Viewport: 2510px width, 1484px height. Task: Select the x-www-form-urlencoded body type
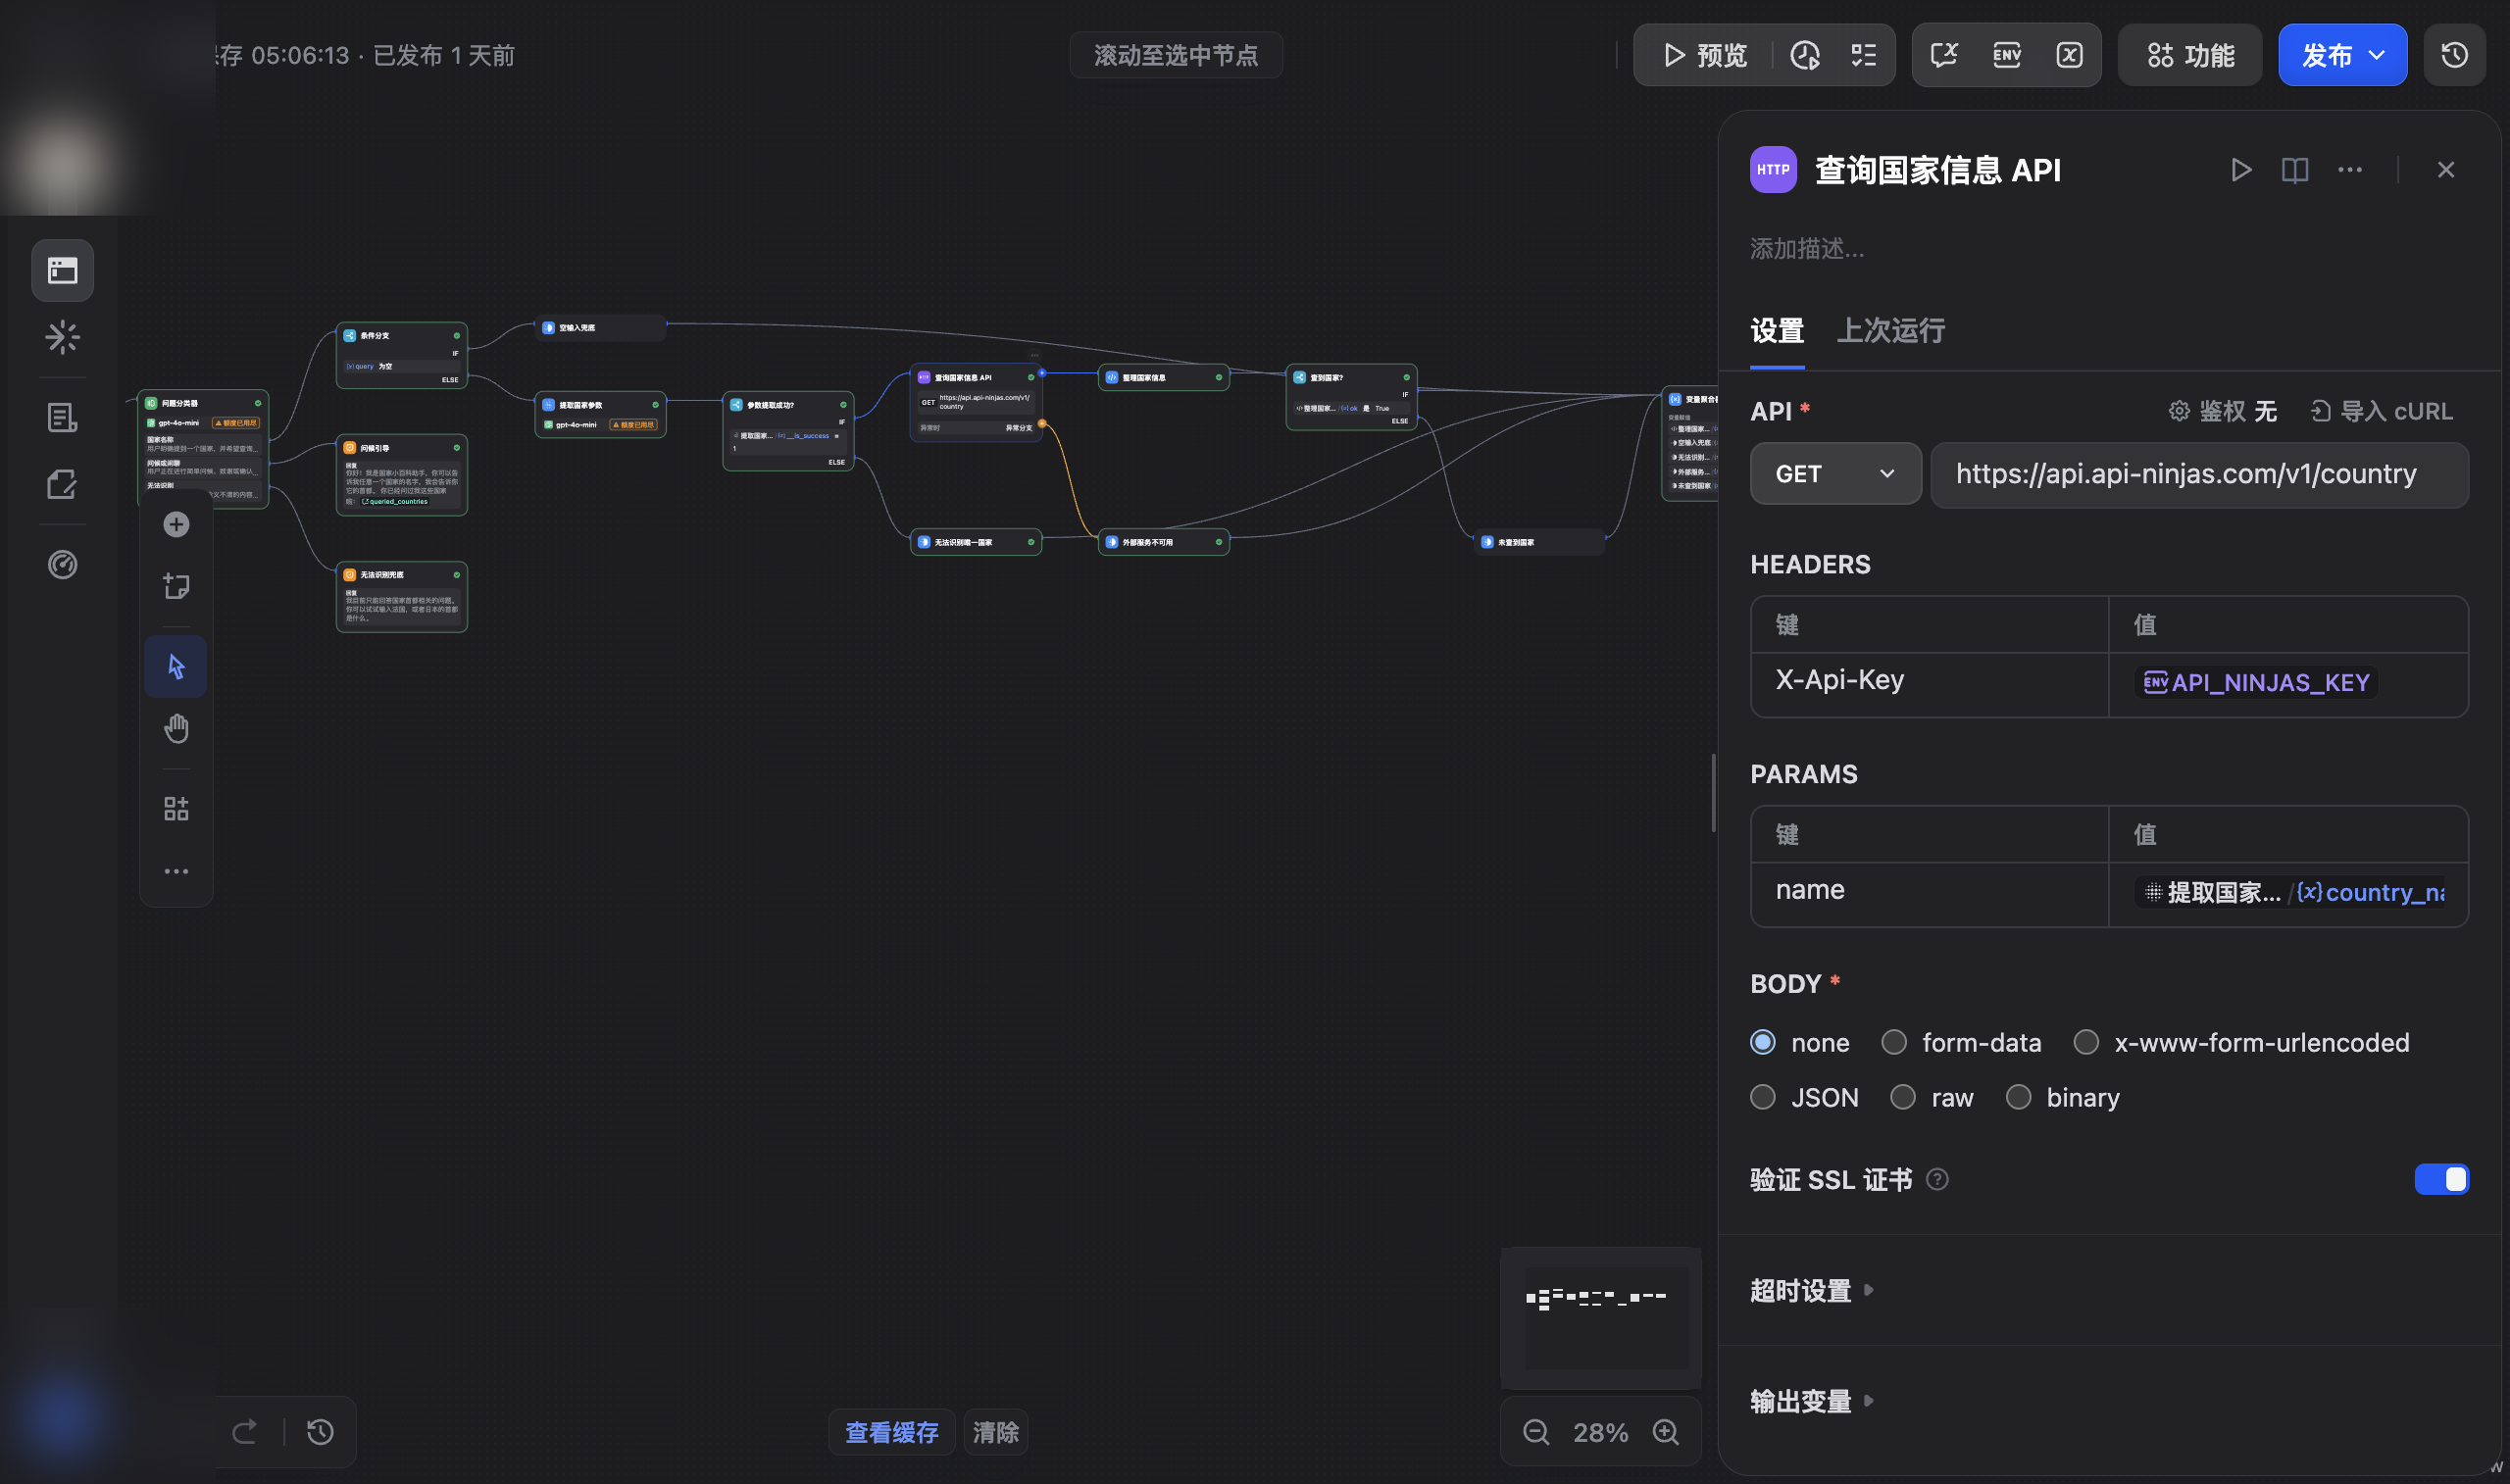pyautogui.click(x=2086, y=1042)
